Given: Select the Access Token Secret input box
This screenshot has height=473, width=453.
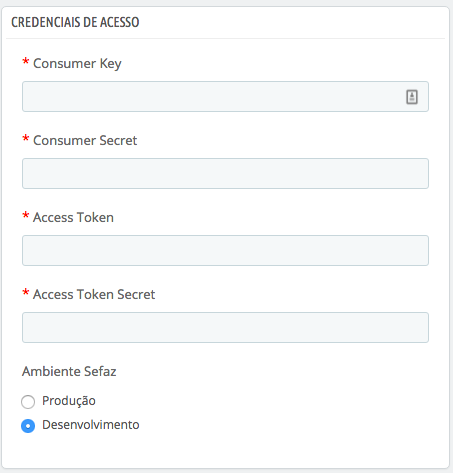Looking at the screenshot, I should tap(225, 328).
